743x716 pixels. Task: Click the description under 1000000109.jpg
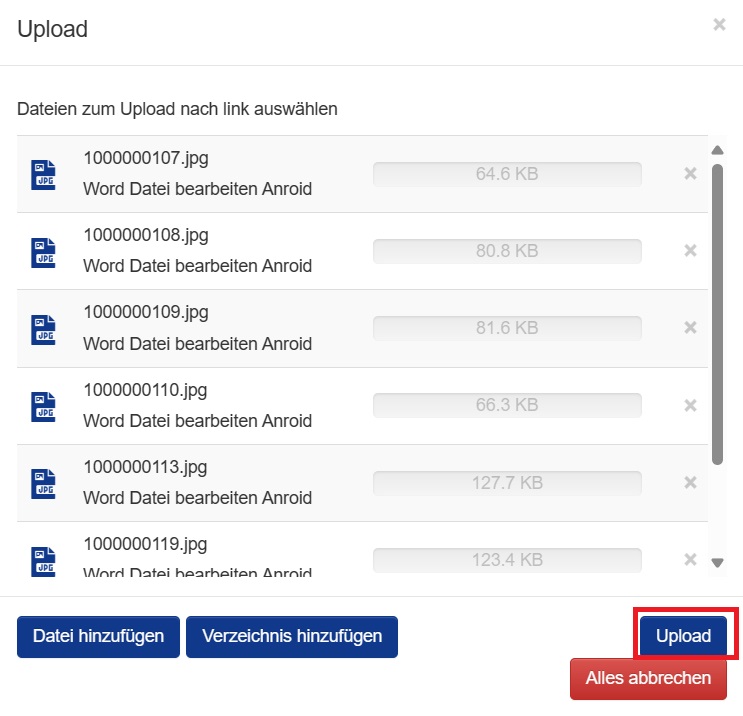[198, 344]
